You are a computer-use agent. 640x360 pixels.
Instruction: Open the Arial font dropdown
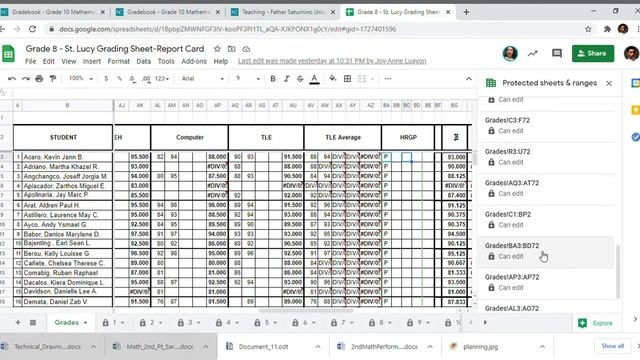point(202,78)
